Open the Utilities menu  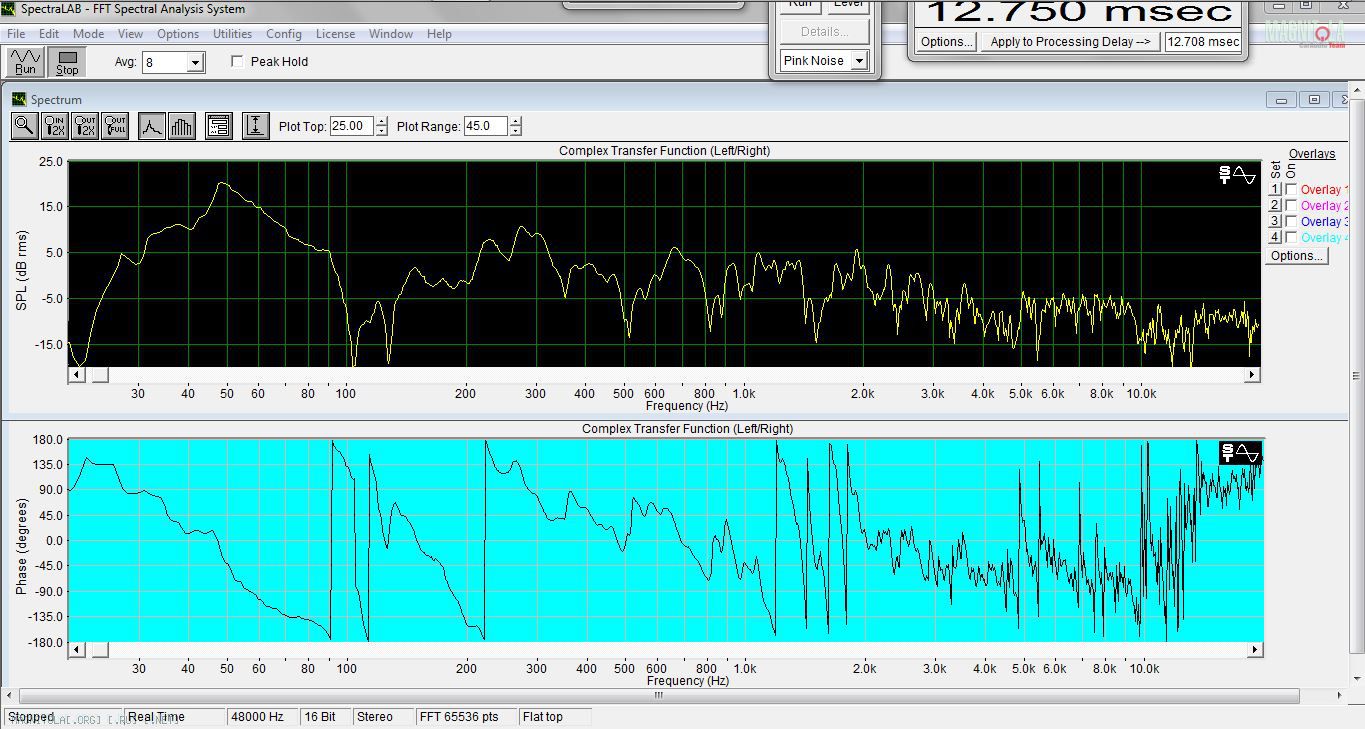point(232,34)
